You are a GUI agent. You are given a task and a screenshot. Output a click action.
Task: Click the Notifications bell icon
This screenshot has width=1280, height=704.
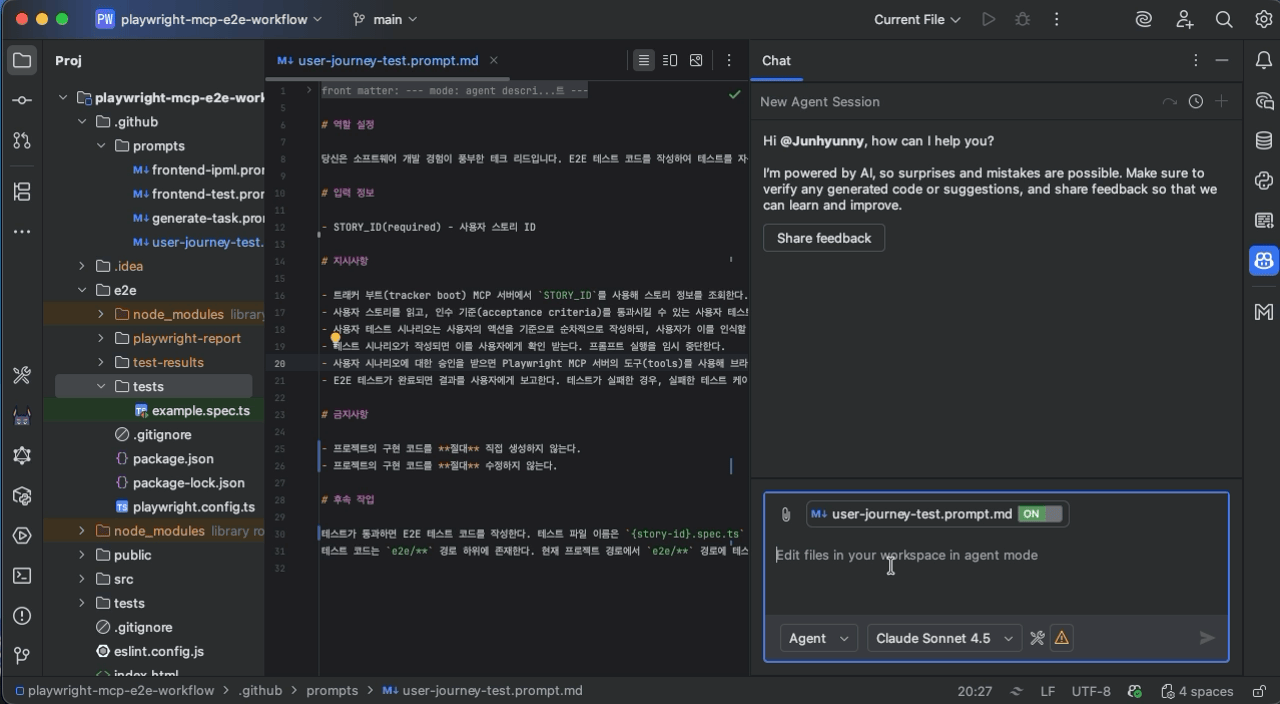point(1264,61)
